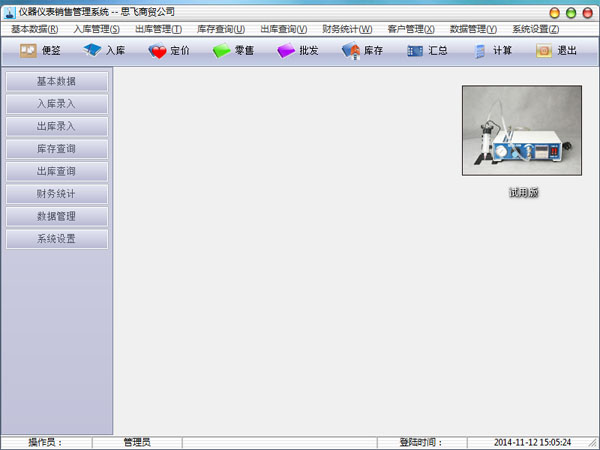
Task: Launch the 计算 calculator toolbar icon
Action: (x=481, y=50)
